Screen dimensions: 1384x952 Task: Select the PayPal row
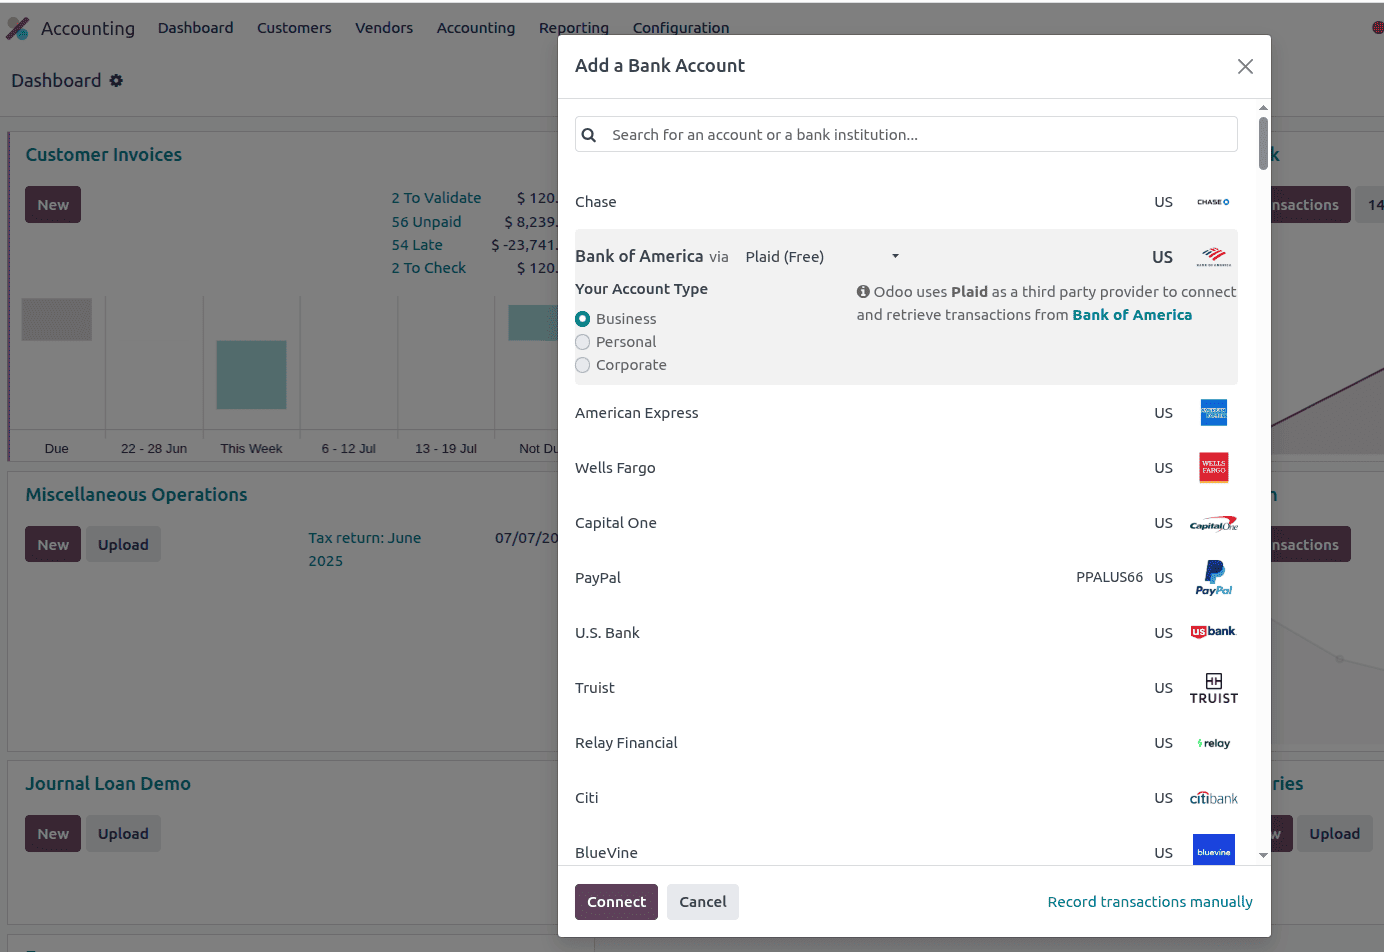[906, 578]
